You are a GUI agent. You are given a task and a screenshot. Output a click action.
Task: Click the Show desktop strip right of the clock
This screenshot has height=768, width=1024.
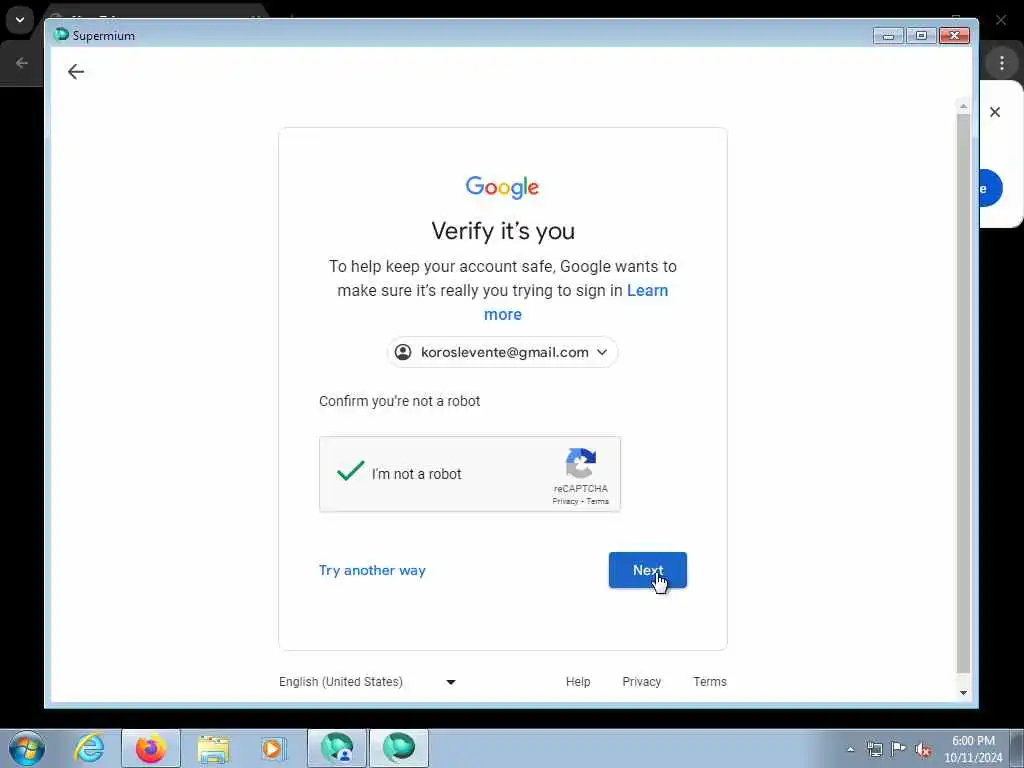pos(1017,748)
